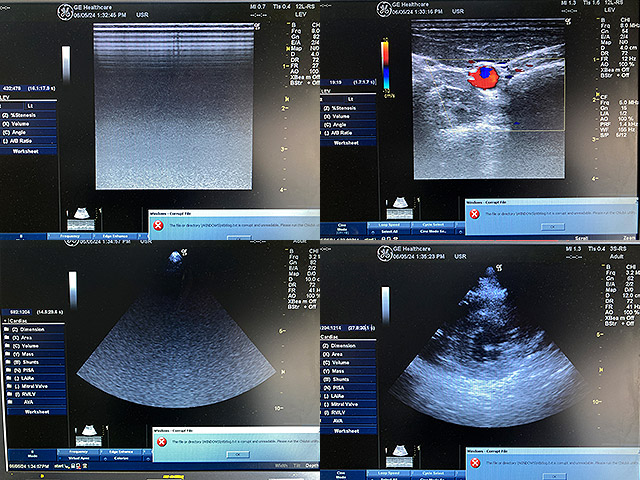Click the grayscale bar on the 1:35:23 PM screen
640x480 pixels.
click(x=385, y=305)
